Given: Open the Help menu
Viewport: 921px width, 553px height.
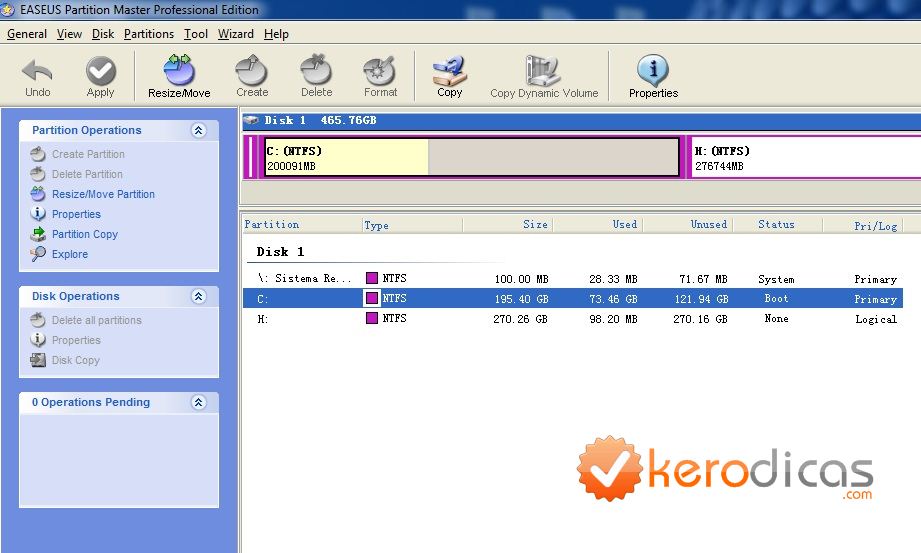Looking at the screenshot, I should pos(276,34).
